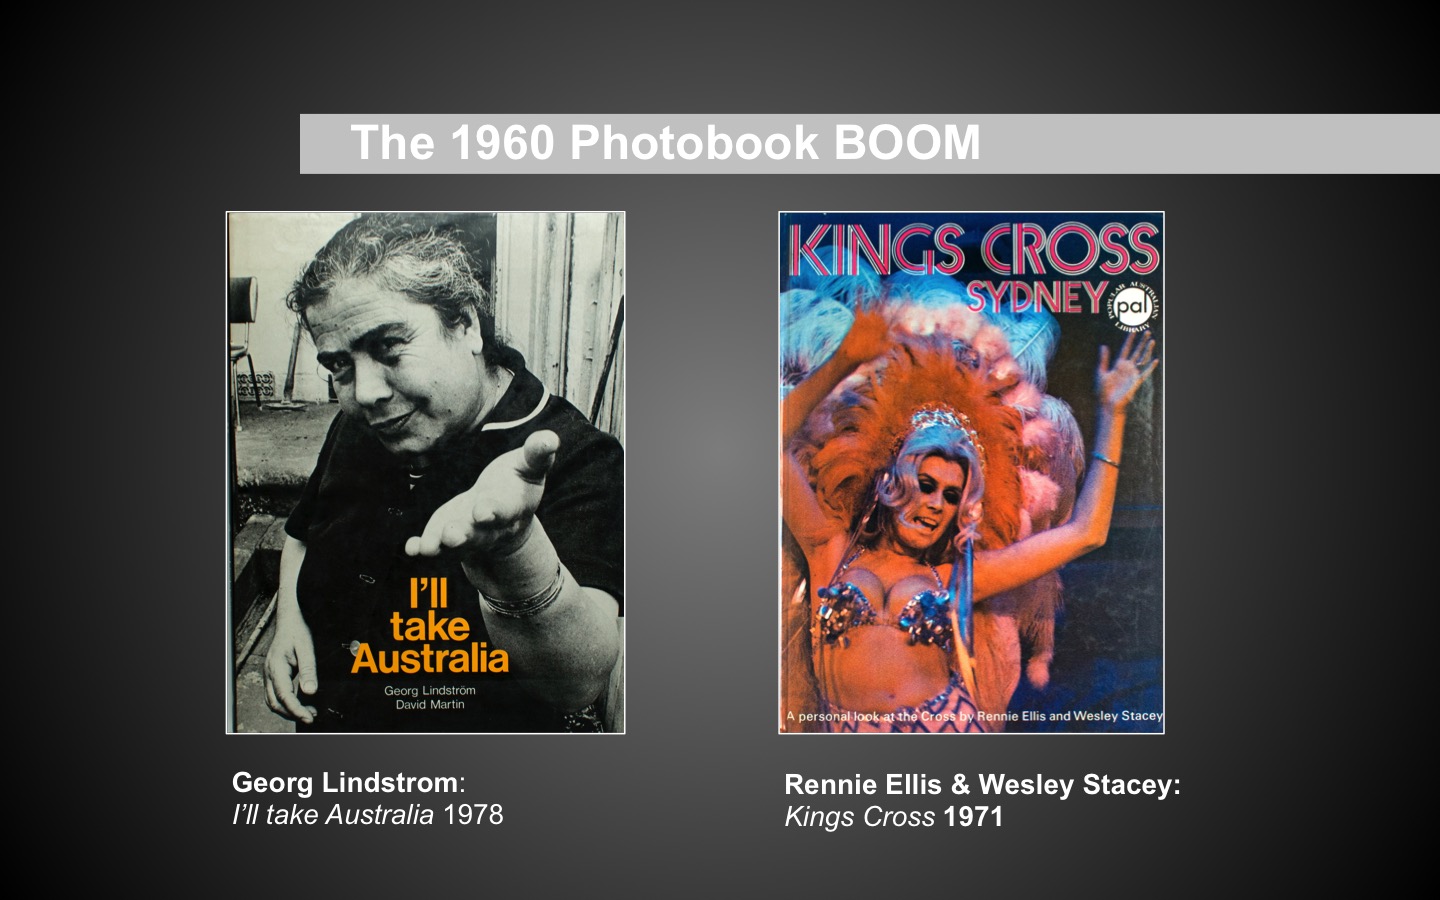Viewport: 1440px width, 900px height.
Task: Click the bold '1971' year in the caption
Action: point(973,817)
